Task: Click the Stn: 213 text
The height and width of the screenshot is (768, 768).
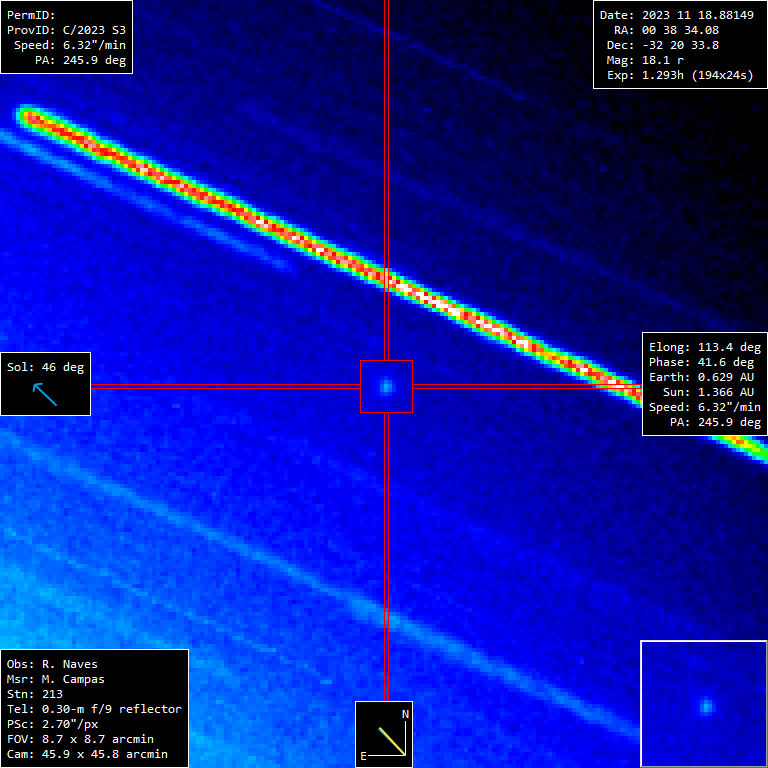Action: tap(35, 694)
